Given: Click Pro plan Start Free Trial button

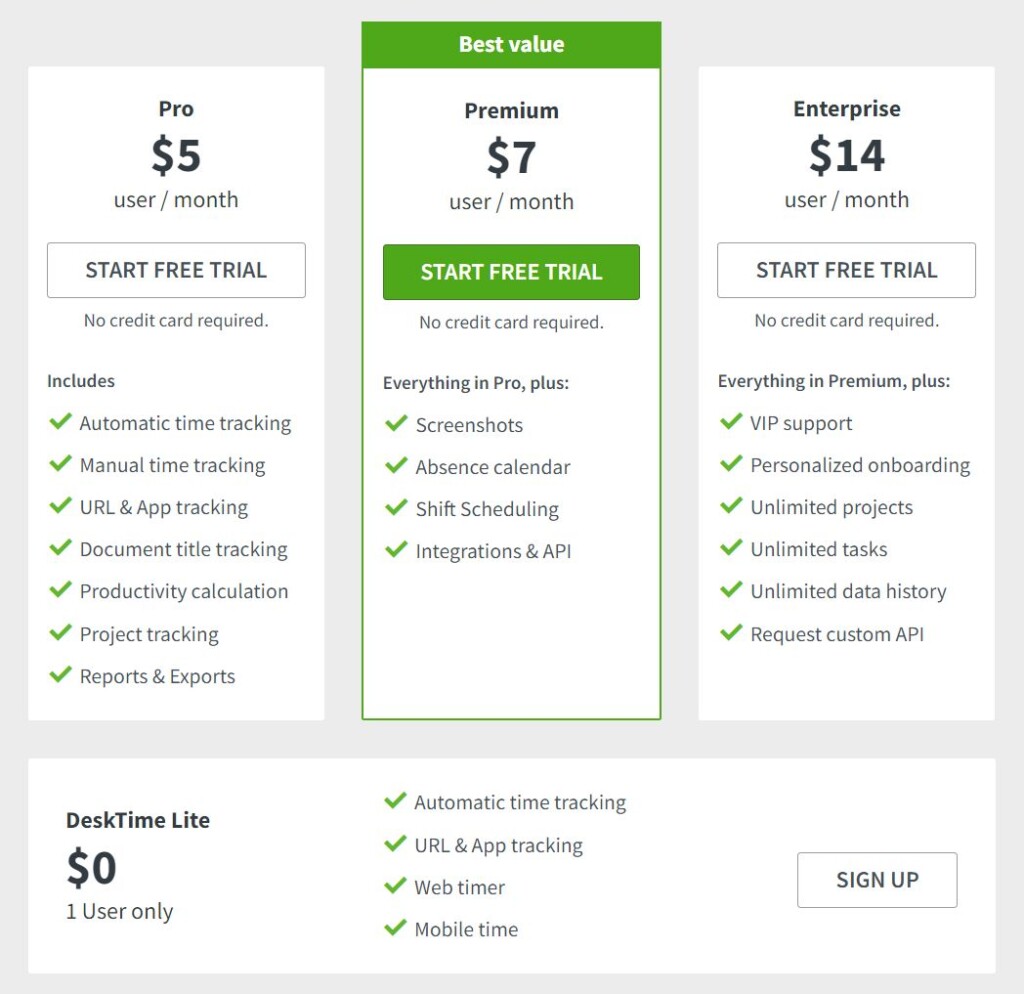Looking at the screenshot, I should pyautogui.click(x=176, y=270).
